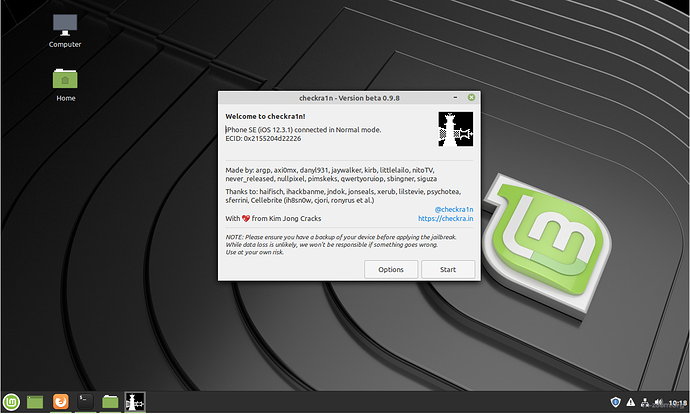Click the 'Welcome to checkra1n!' heading

pyautogui.click(x=265, y=117)
